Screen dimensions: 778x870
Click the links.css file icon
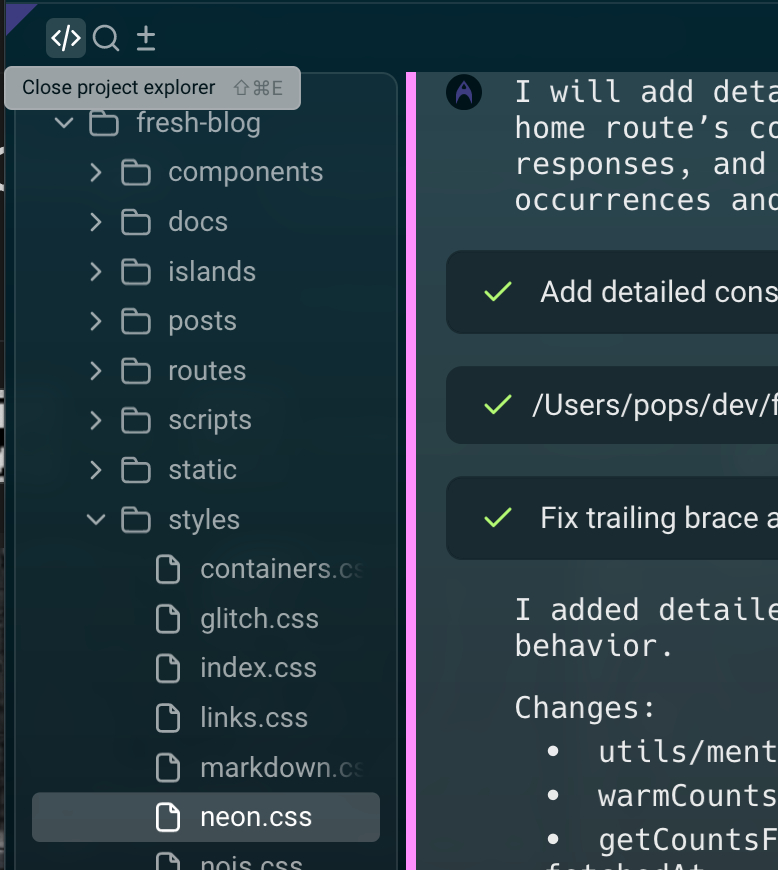[168, 718]
